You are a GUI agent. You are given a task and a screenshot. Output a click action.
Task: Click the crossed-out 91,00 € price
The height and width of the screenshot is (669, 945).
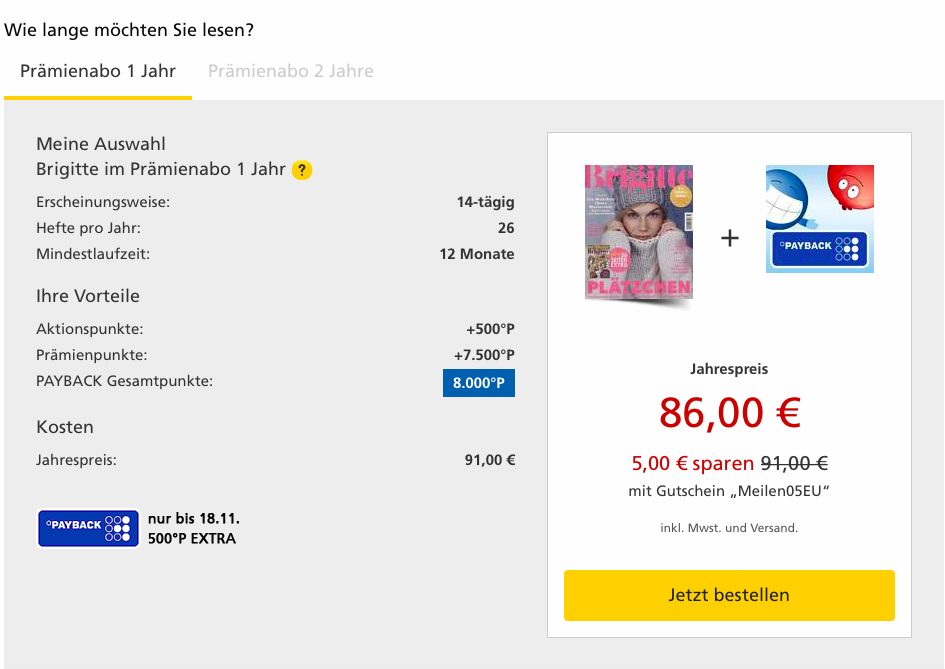coord(794,463)
